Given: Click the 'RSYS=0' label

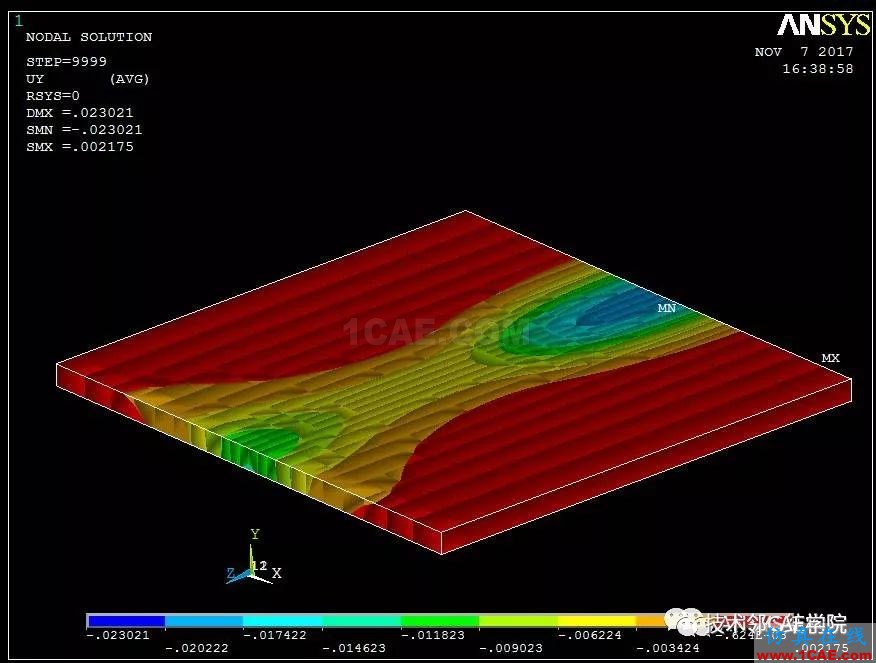Looking at the screenshot, I should (x=53, y=96).
